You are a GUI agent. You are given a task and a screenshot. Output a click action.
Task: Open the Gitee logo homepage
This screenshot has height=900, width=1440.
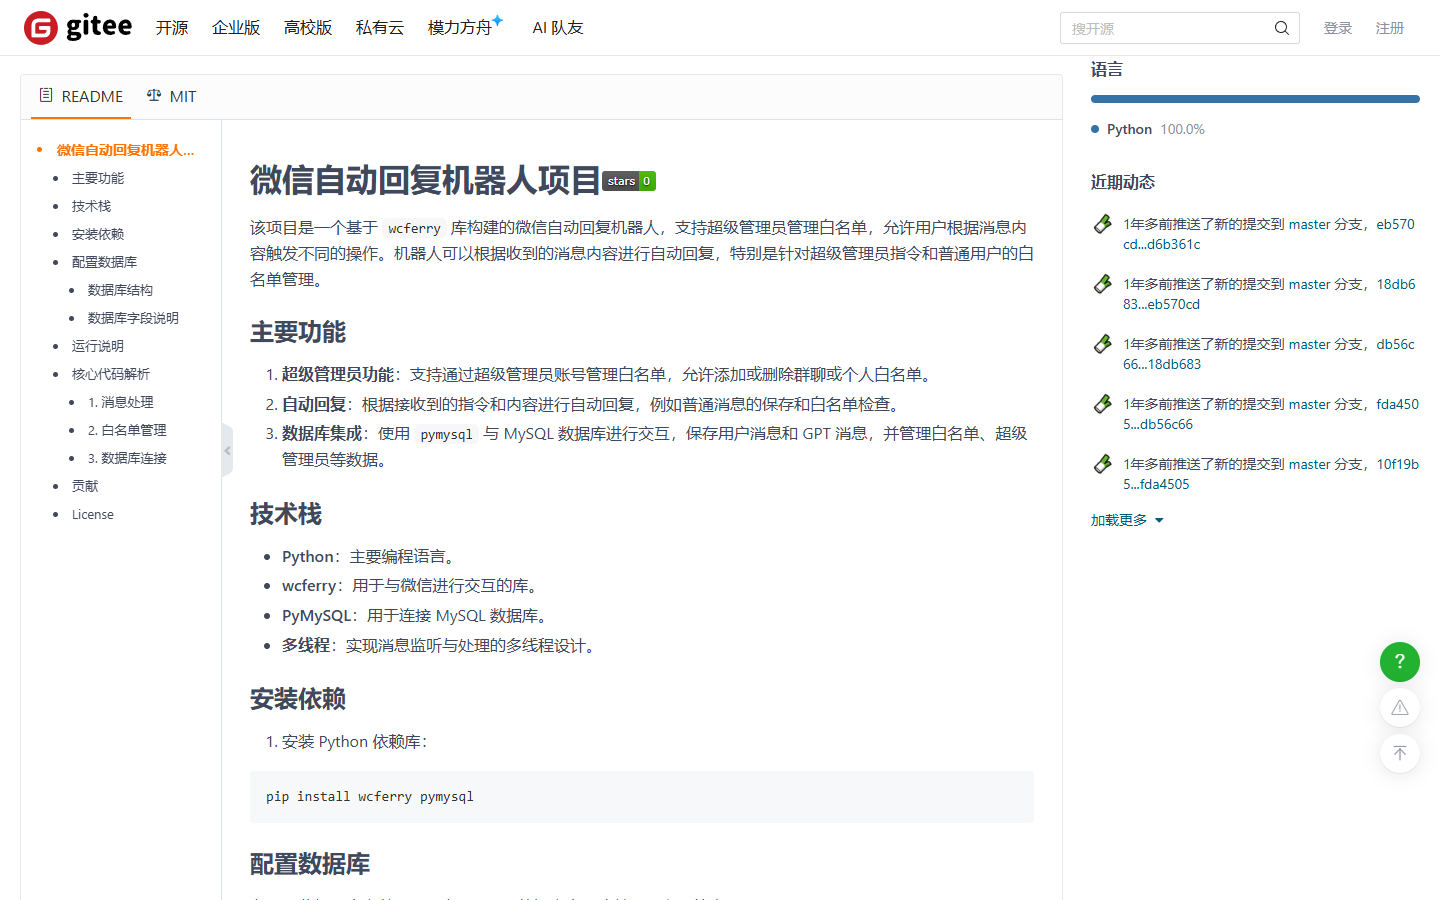pos(78,27)
